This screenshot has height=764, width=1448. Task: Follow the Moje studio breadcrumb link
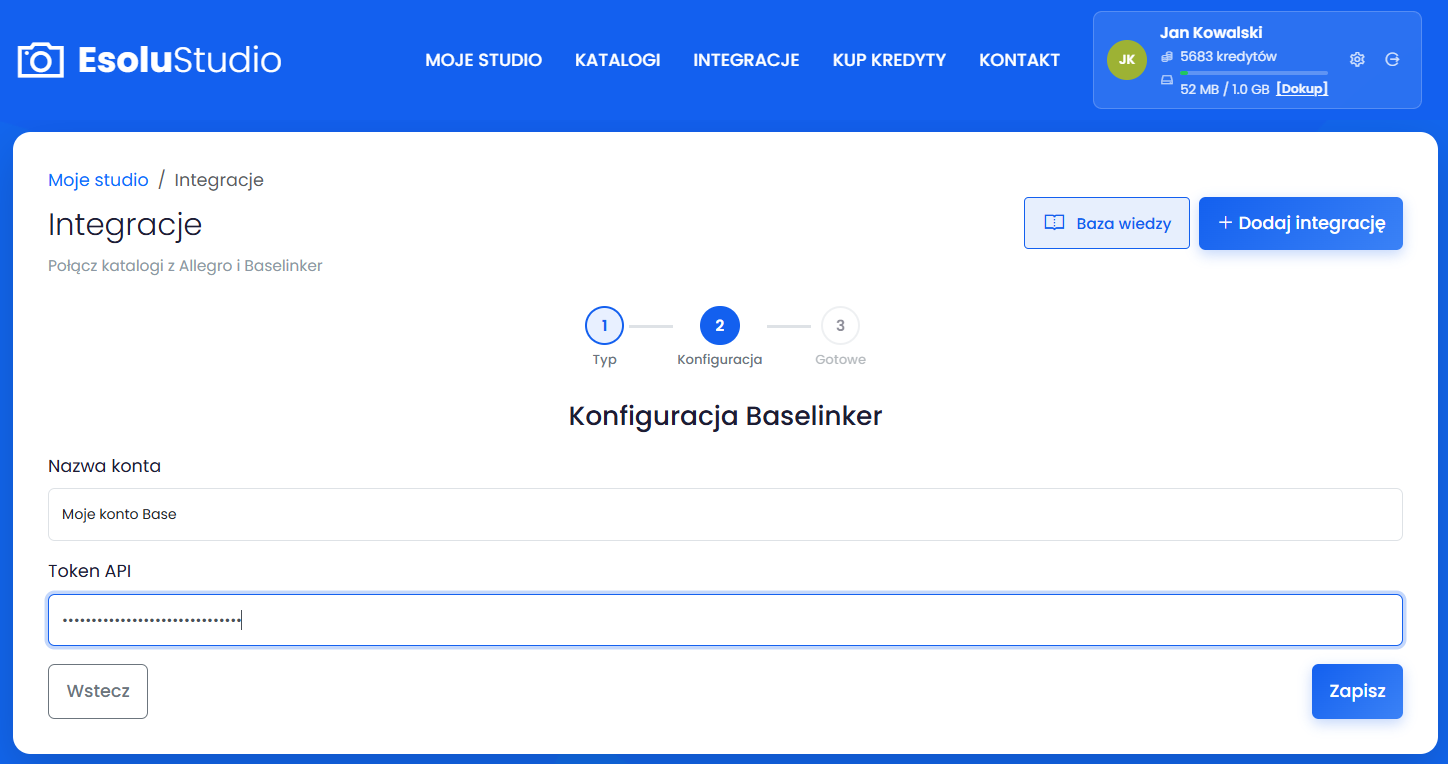point(98,180)
